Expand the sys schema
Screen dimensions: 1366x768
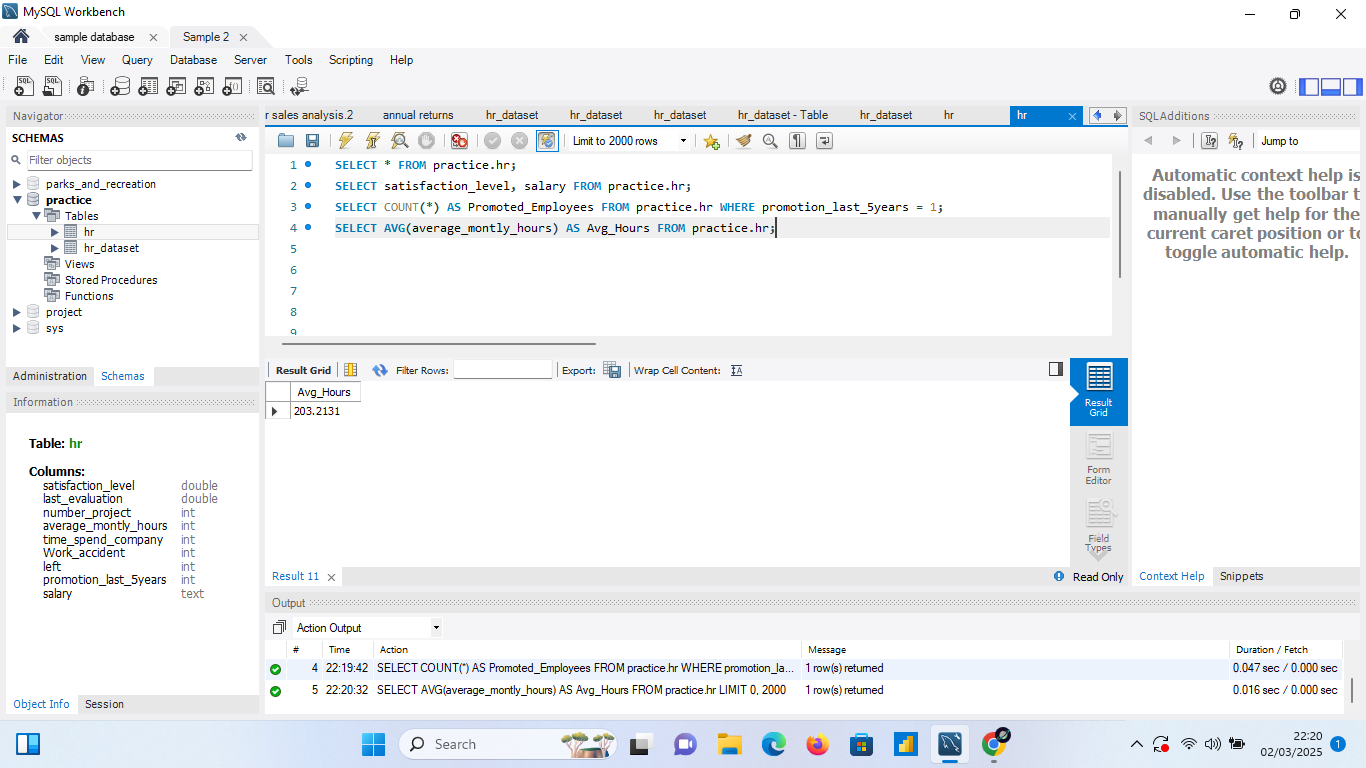[x=17, y=328]
